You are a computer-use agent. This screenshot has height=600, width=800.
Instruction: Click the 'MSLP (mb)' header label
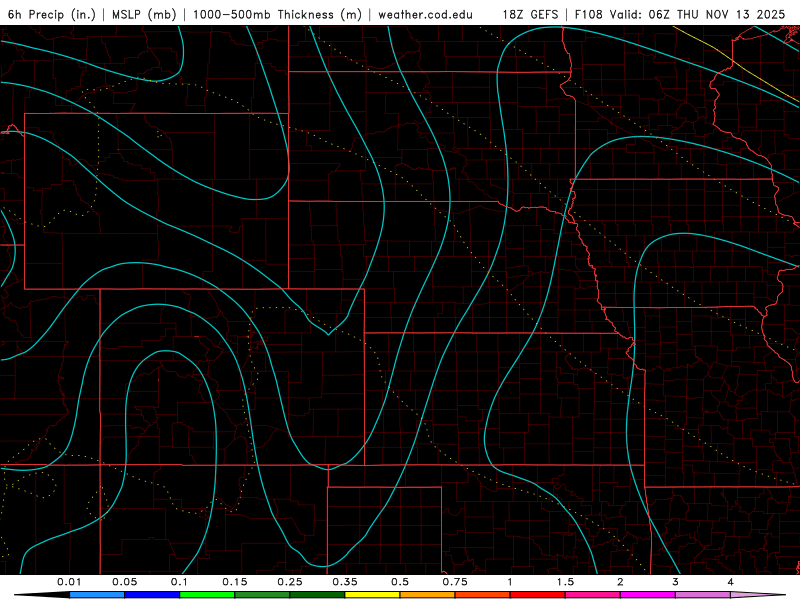coord(144,14)
